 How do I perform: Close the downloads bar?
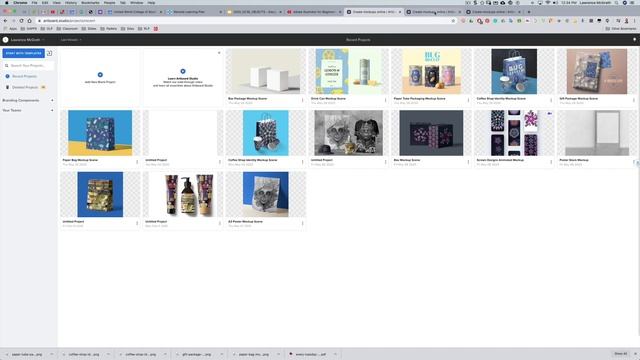635,353
